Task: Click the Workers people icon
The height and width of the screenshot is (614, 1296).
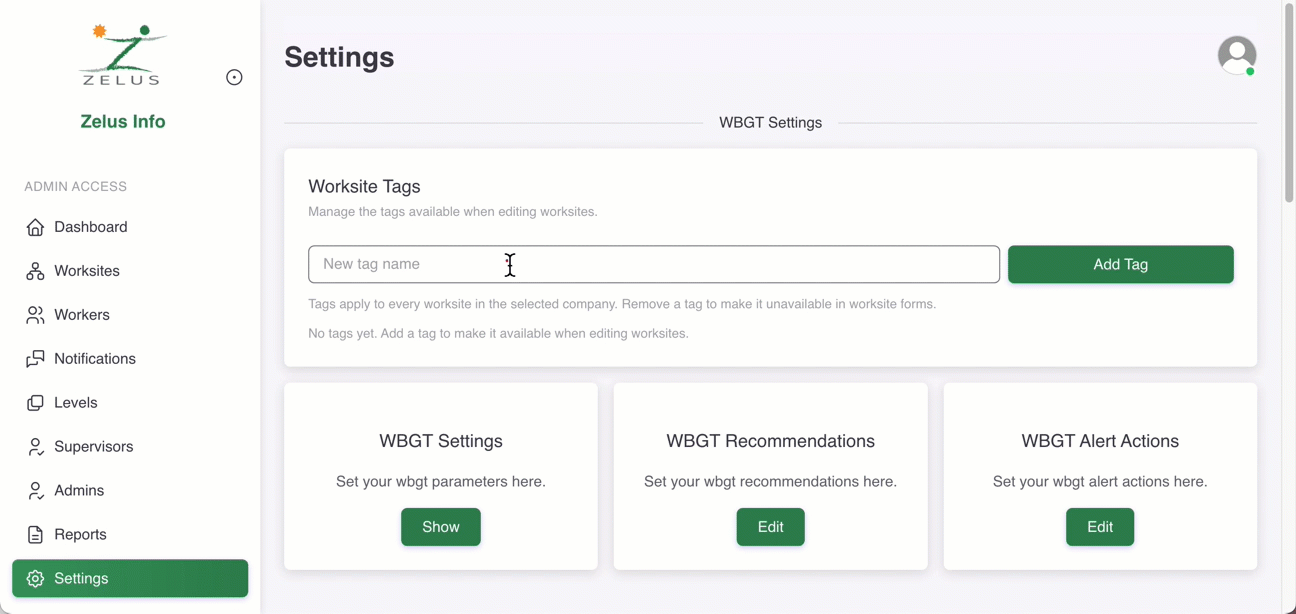Action: [x=36, y=315]
